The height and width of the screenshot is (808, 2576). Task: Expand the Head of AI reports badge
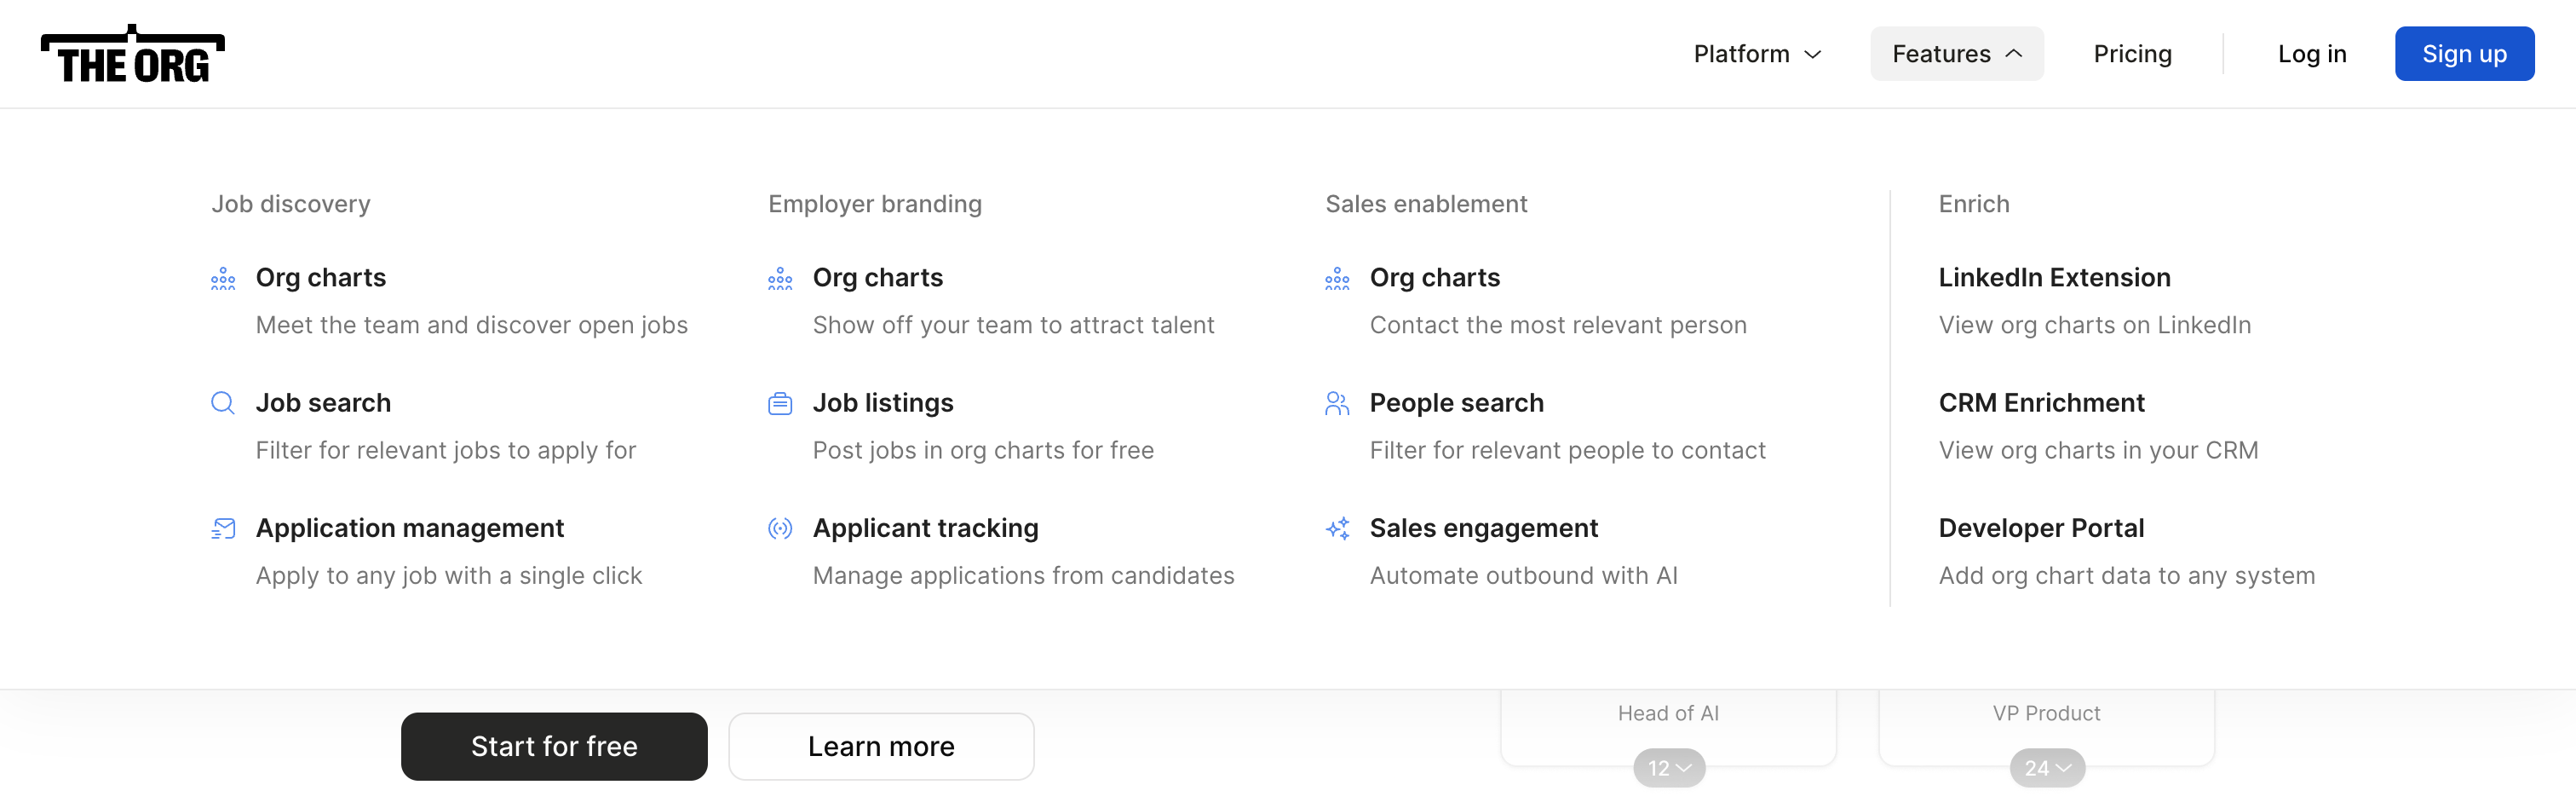click(1669, 768)
